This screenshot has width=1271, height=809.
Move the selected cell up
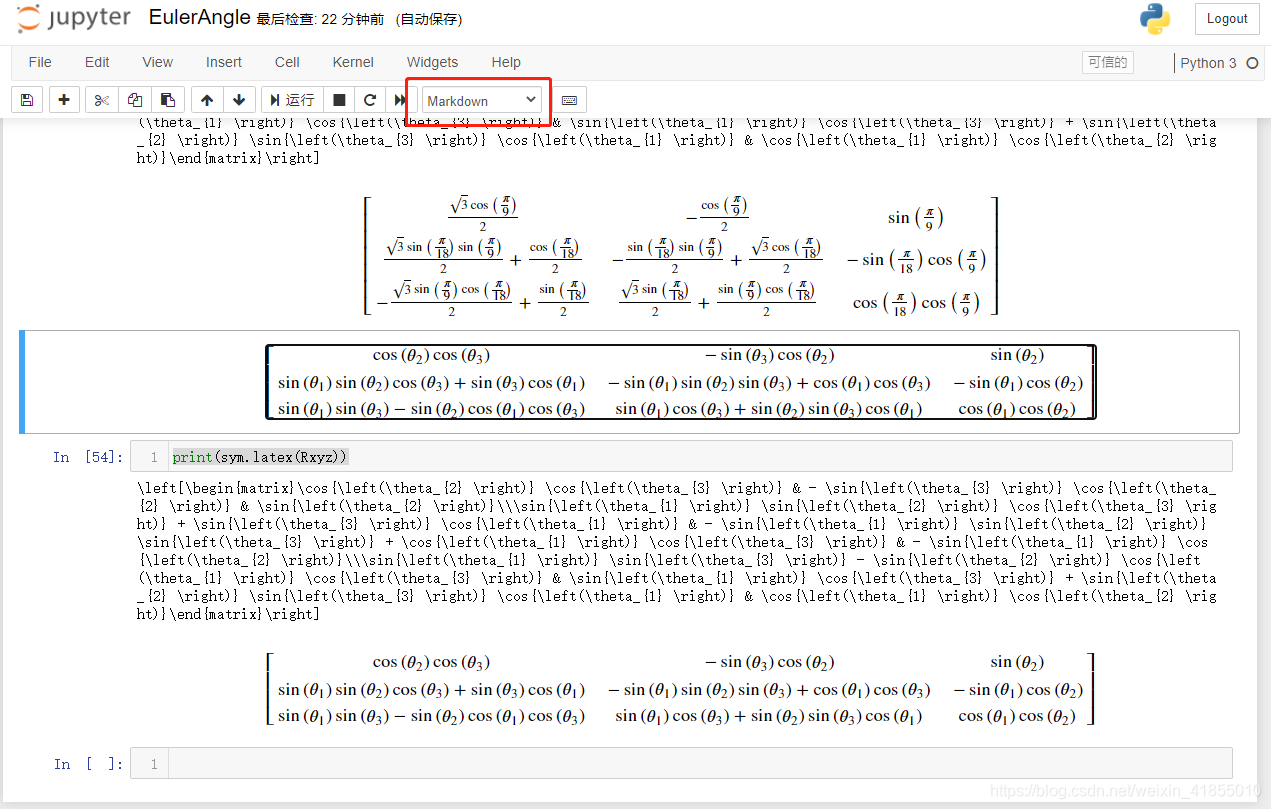[x=207, y=99]
